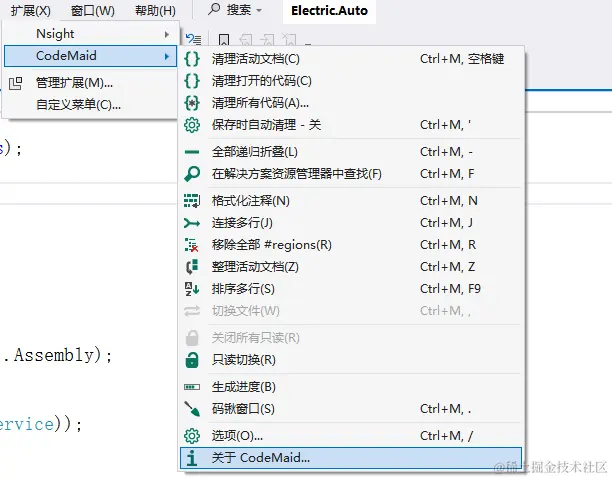Click the grey lock icon beside 关闭所有只读
The image size is (612, 479).
coord(192,338)
